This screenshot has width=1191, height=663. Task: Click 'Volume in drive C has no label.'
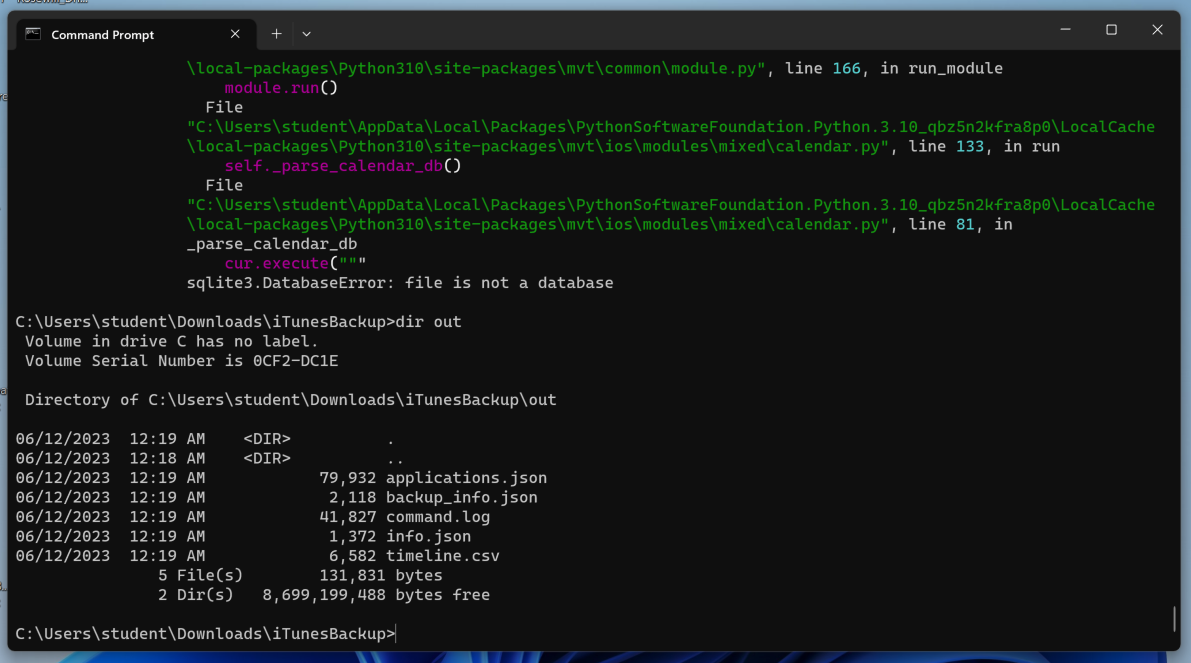[172, 342]
